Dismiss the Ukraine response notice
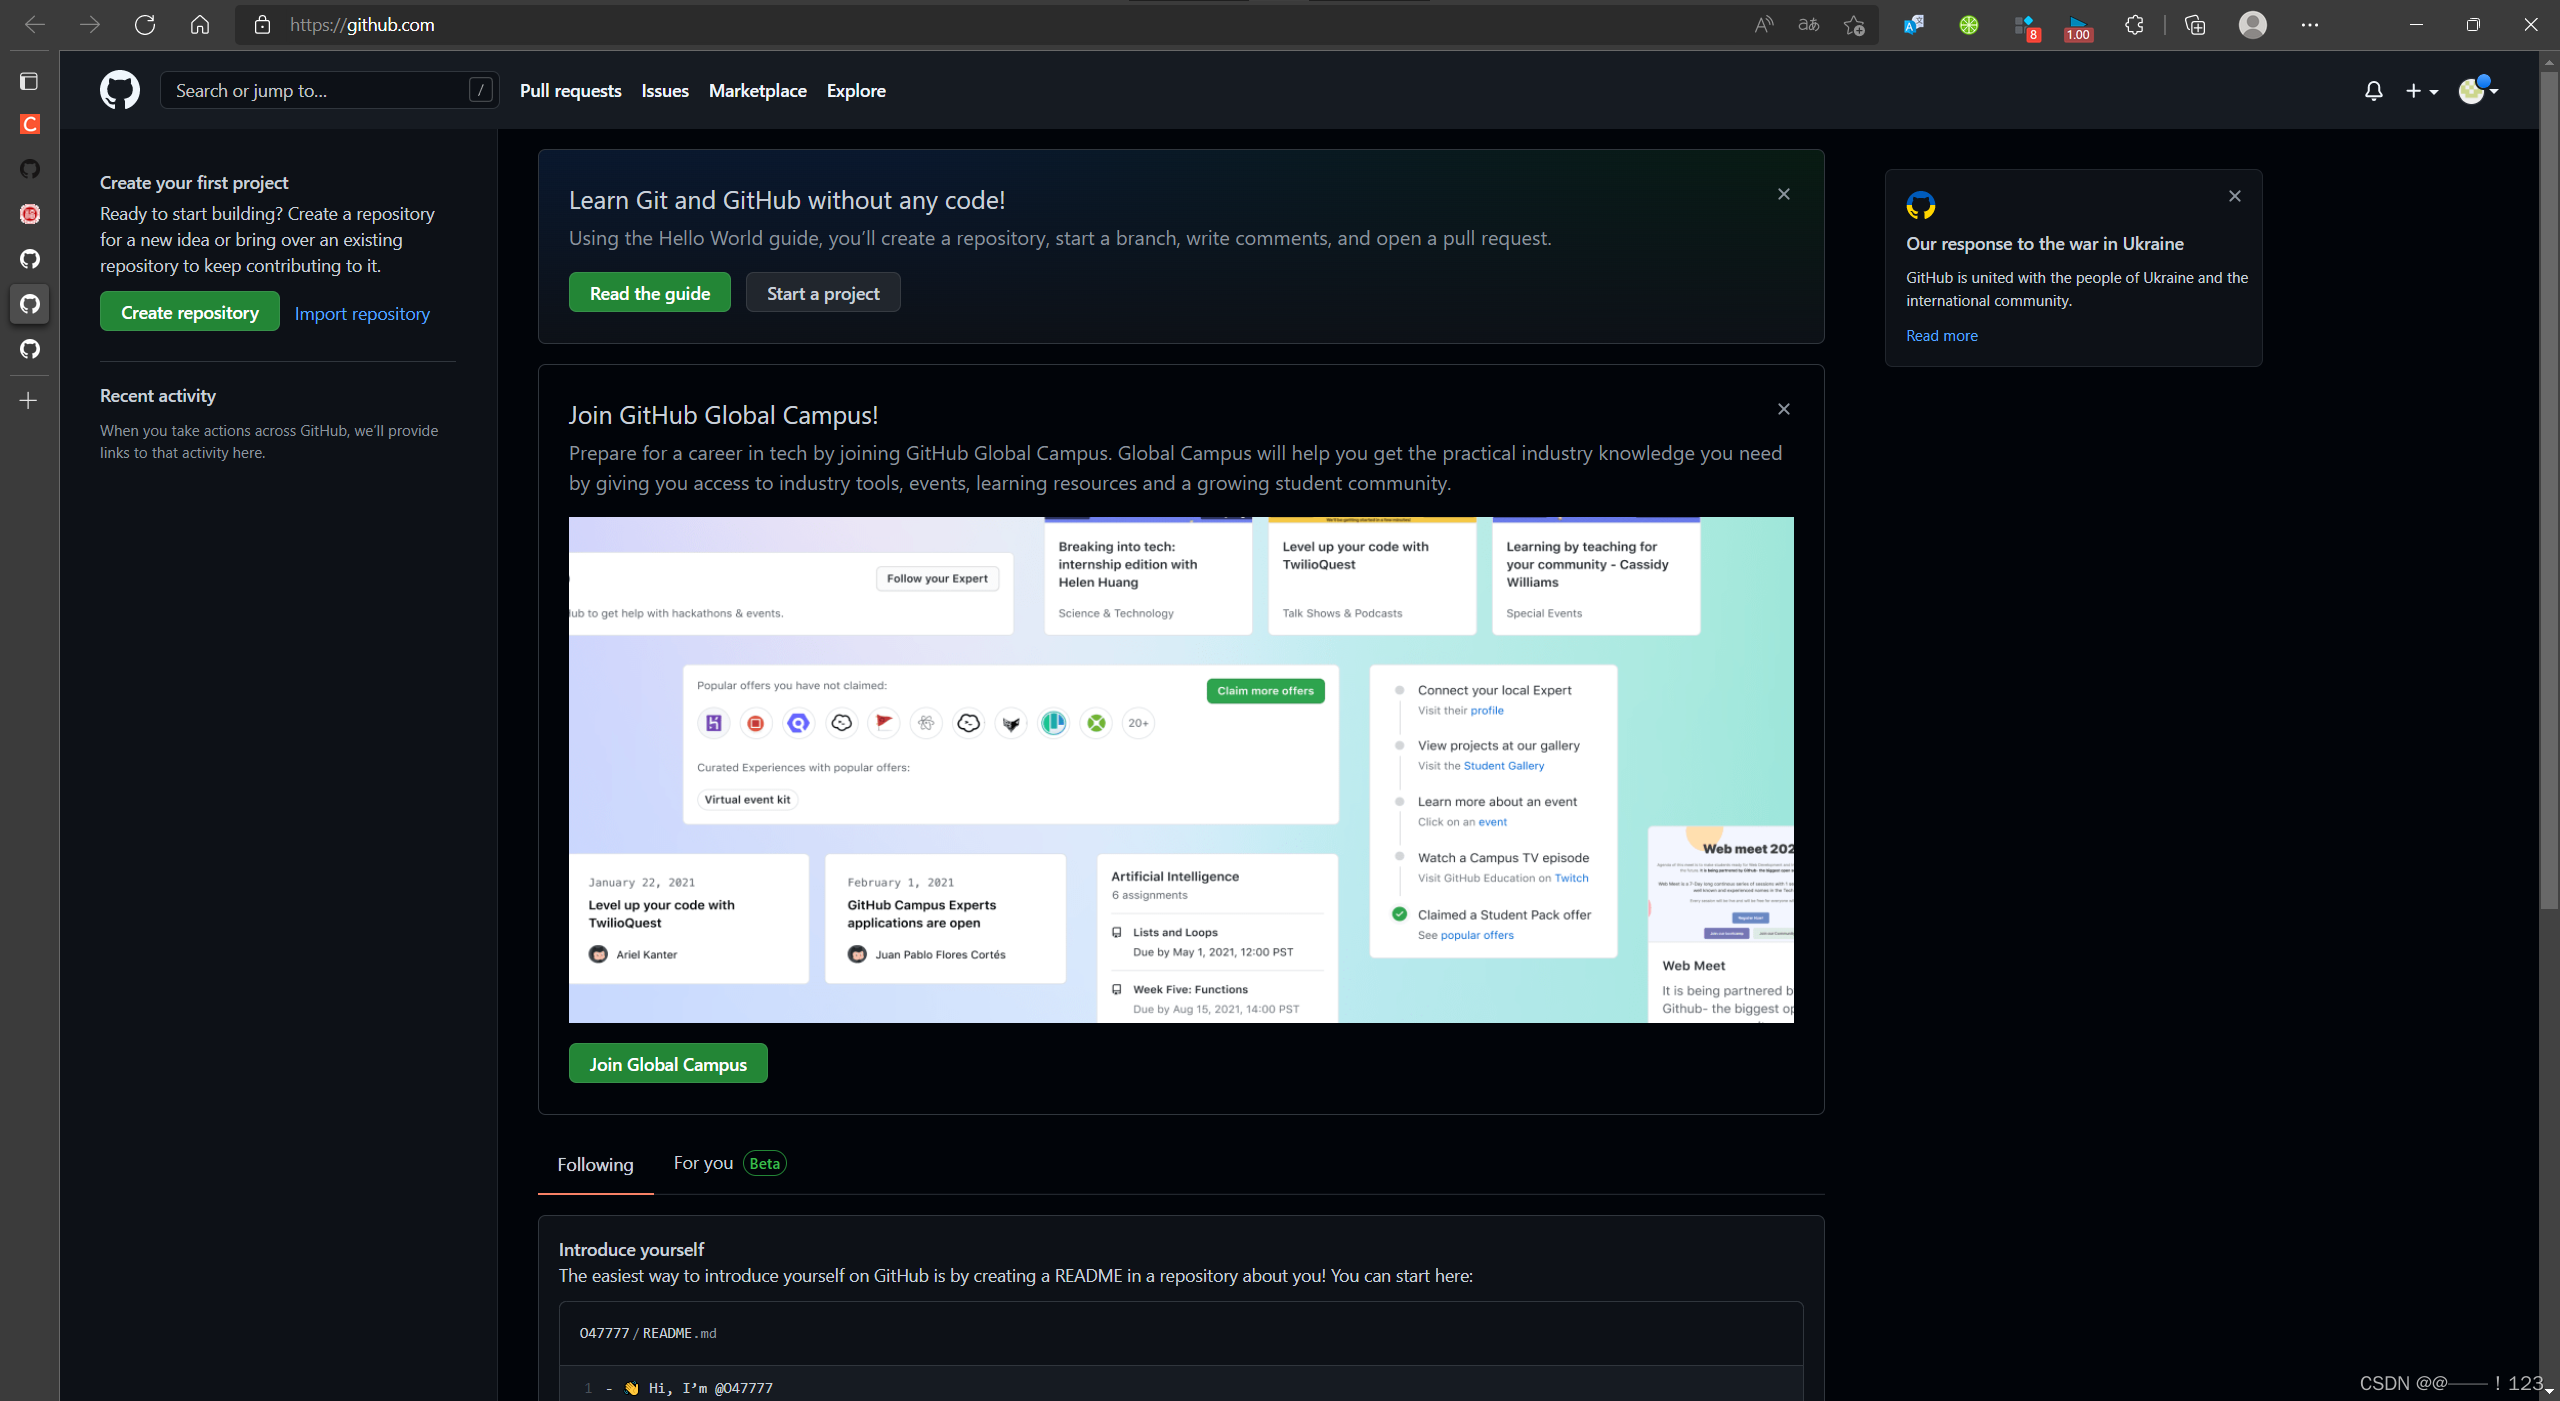The width and height of the screenshot is (2560, 1401). pyautogui.click(x=2234, y=196)
